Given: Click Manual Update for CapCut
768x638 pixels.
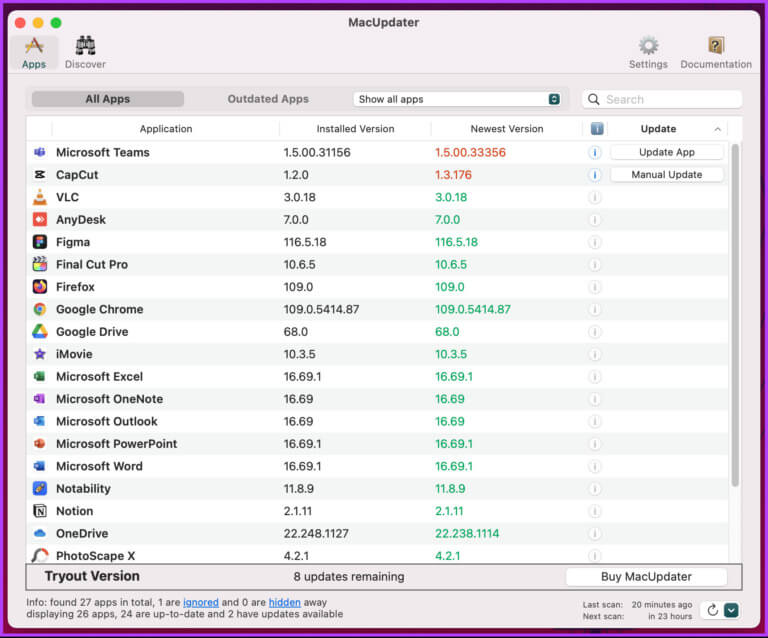Looking at the screenshot, I should click(667, 175).
